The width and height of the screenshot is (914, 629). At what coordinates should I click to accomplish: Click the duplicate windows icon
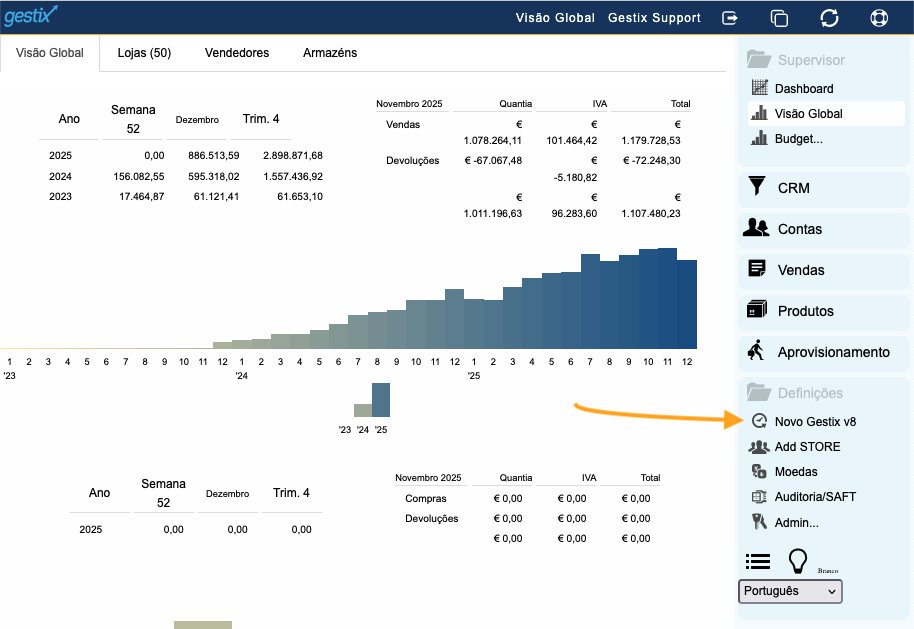(779, 18)
